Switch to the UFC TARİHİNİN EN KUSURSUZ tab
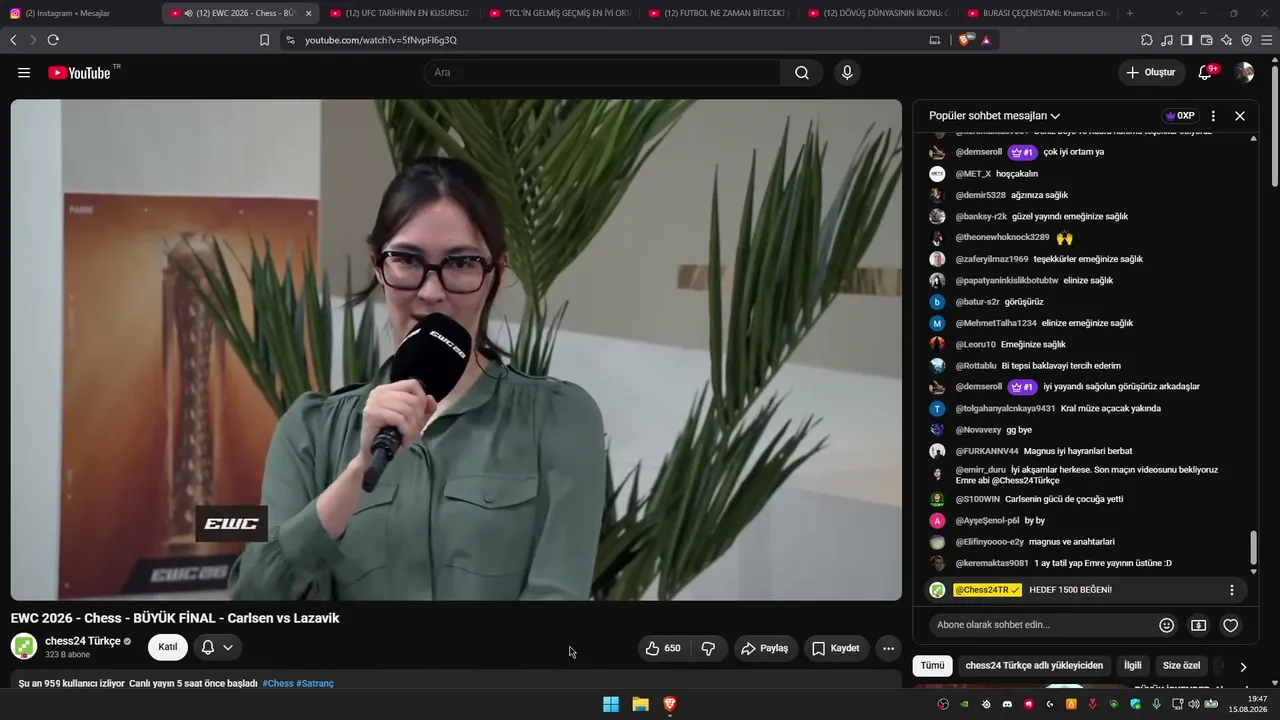 (x=399, y=13)
